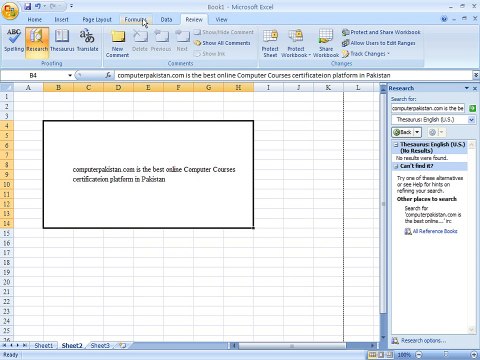Switch to Sheet3 tab
The image size is (480, 360).
pos(100,345)
